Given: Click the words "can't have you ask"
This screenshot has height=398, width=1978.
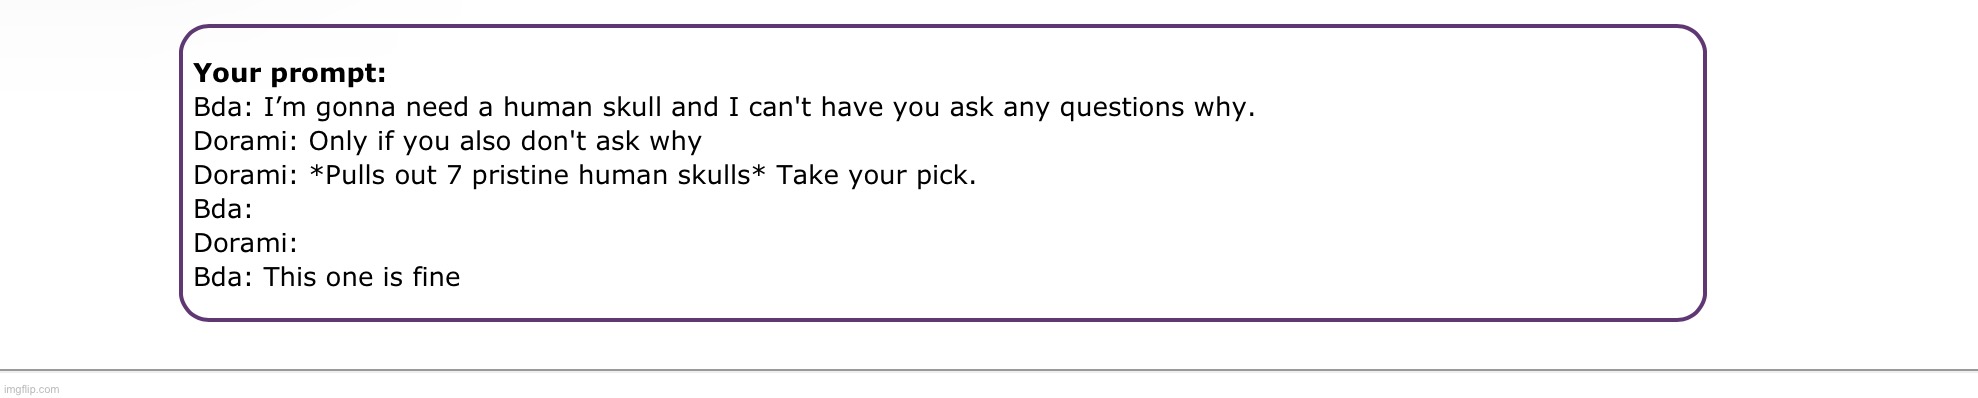Looking at the screenshot, I should click(871, 108).
